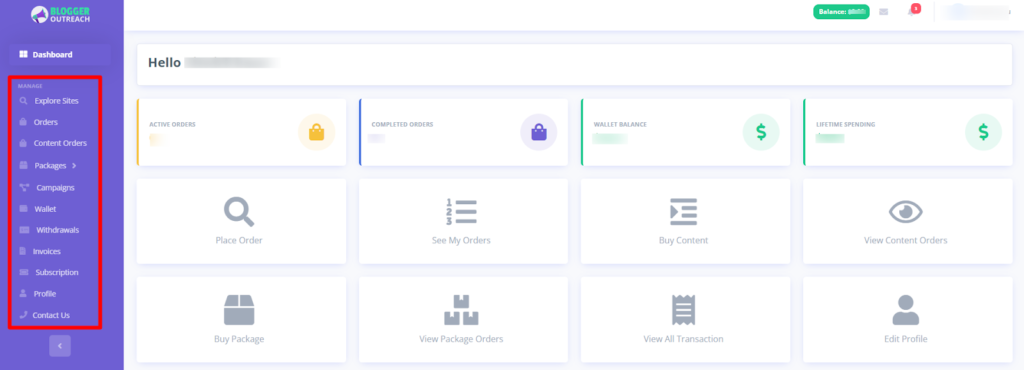Click the box icon on Buy Package card

pos(239,310)
